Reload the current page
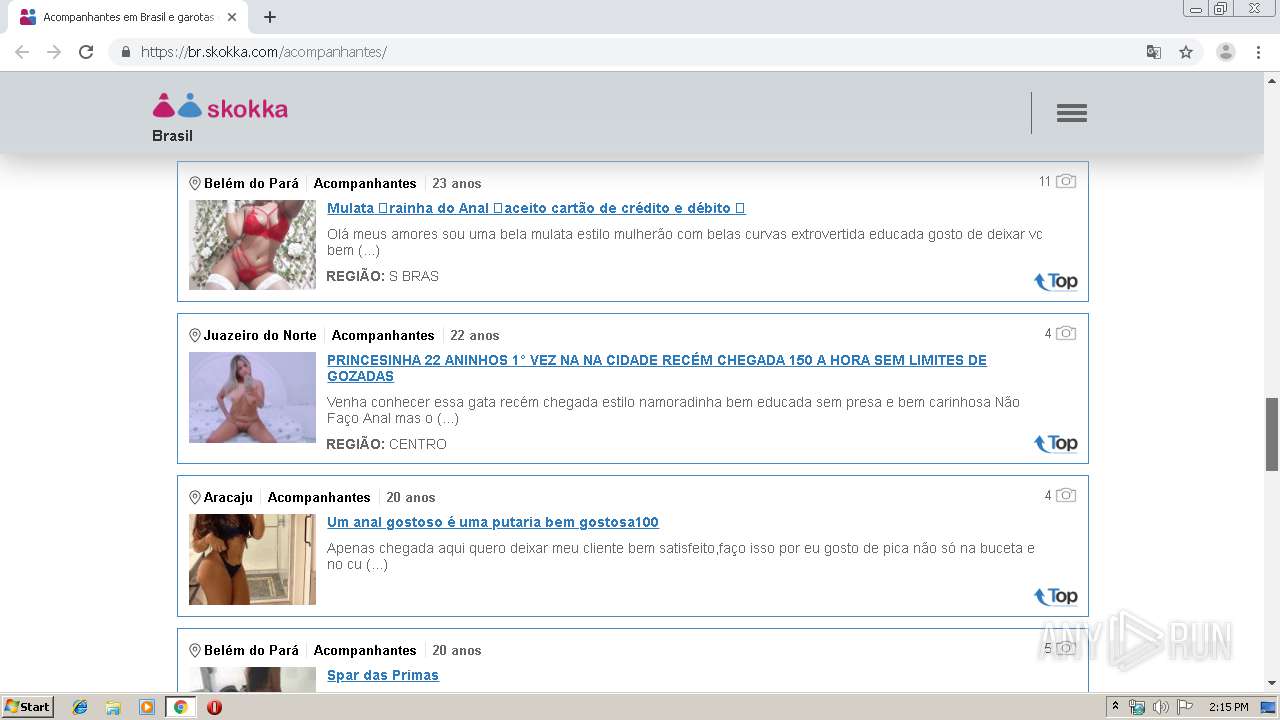 click(x=86, y=52)
